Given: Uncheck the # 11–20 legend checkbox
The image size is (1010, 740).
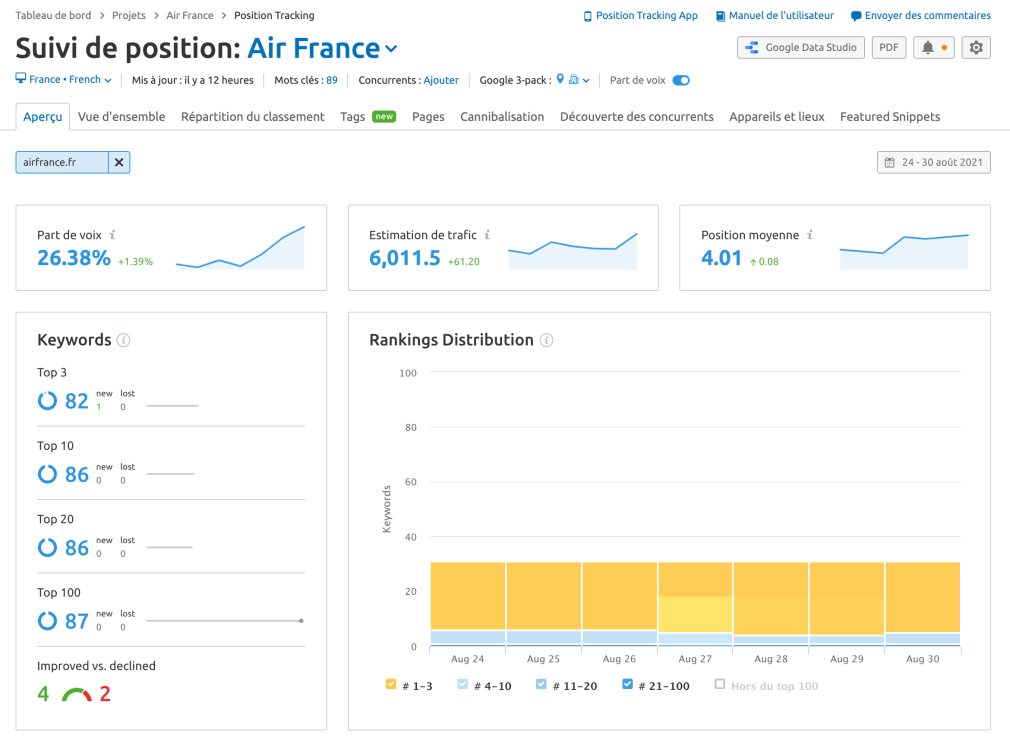Looking at the screenshot, I should pos(541,684).
